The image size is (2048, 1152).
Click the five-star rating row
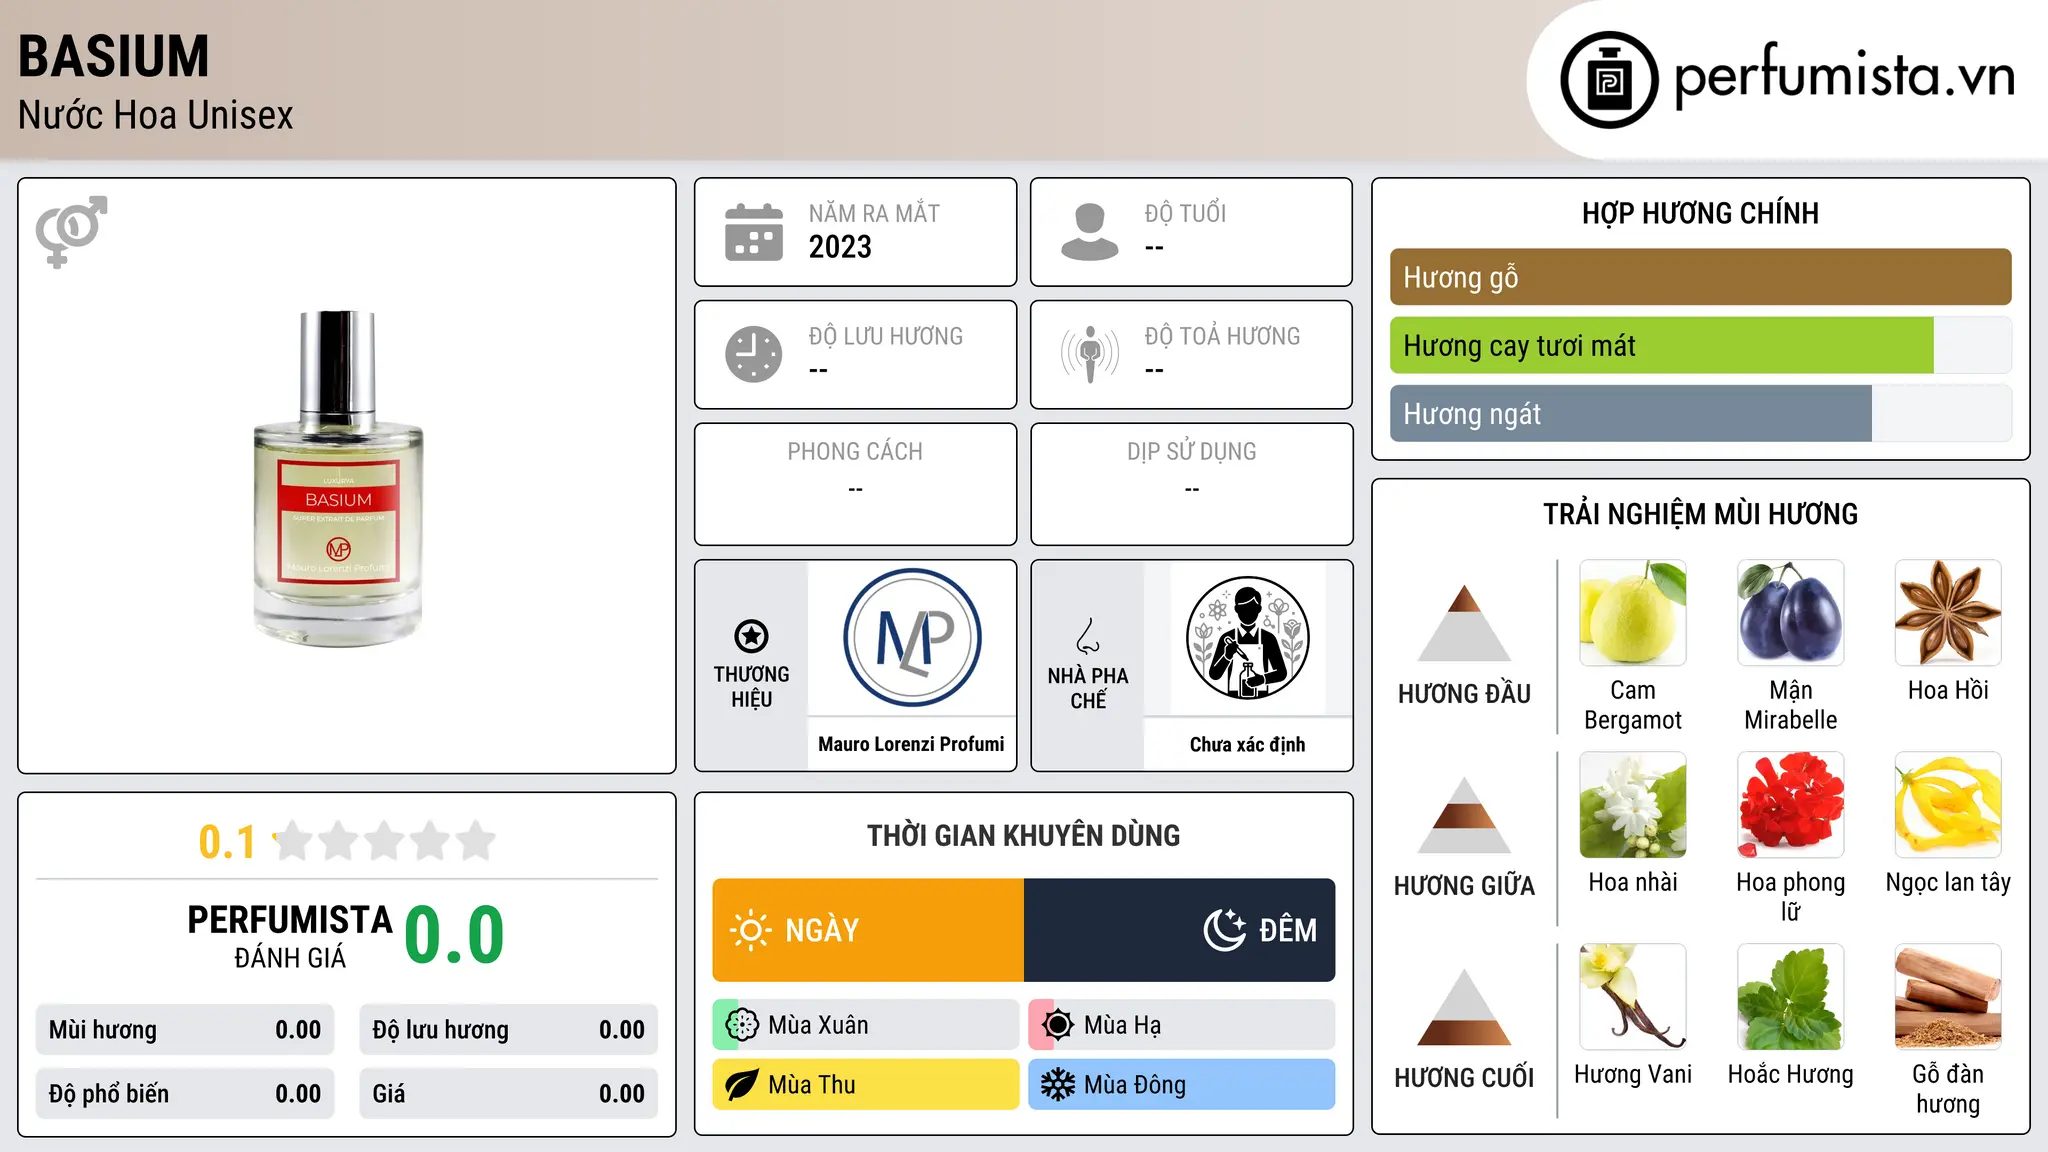385,841
